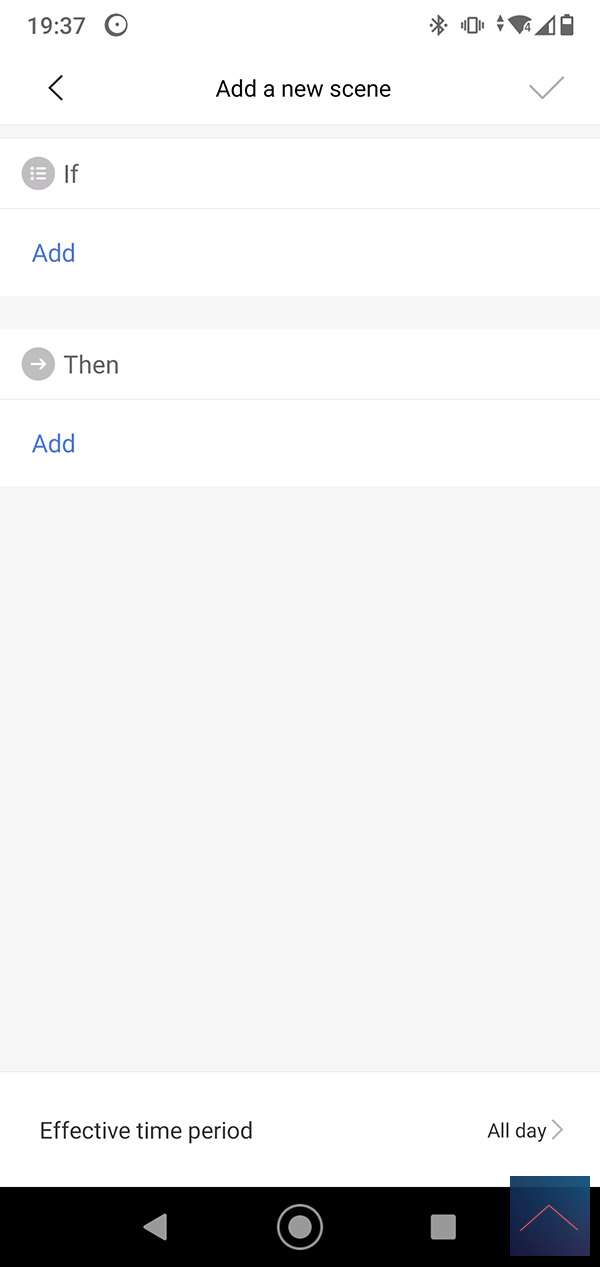Open the Android recent apps button
600x1267 pixels.
coord(442,1227)
